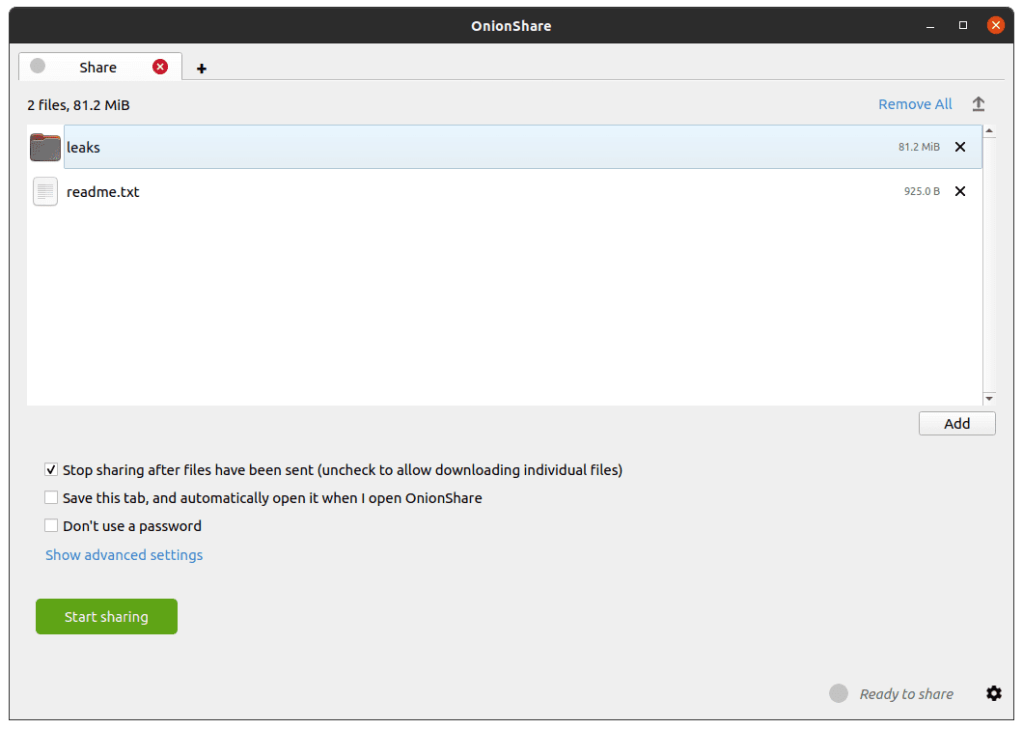The width and height of the screenshot is (1023, 729).
Task: Check Don't use a password
Action: [x=51, y=525]
